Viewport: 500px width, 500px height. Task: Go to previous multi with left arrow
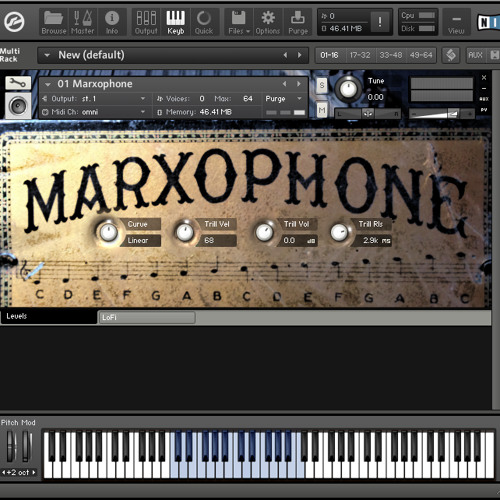pyautogui.click(x=285, y=55)
